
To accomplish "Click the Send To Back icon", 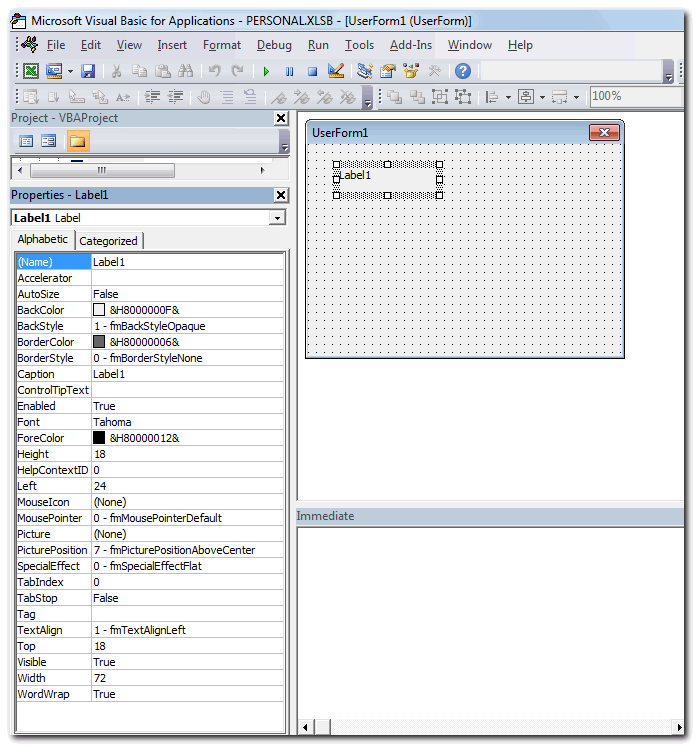I will click(418, 97).
